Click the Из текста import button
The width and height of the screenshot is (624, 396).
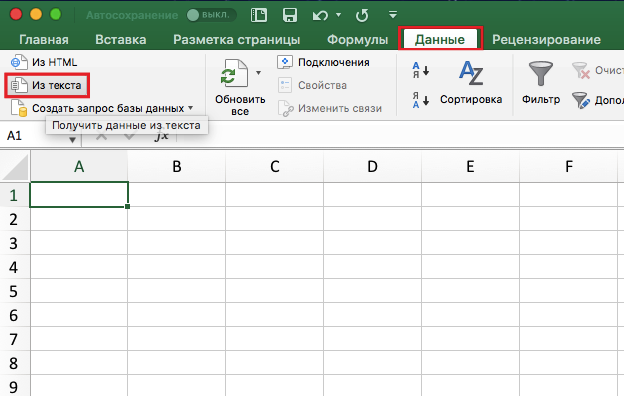pos(47,85)
